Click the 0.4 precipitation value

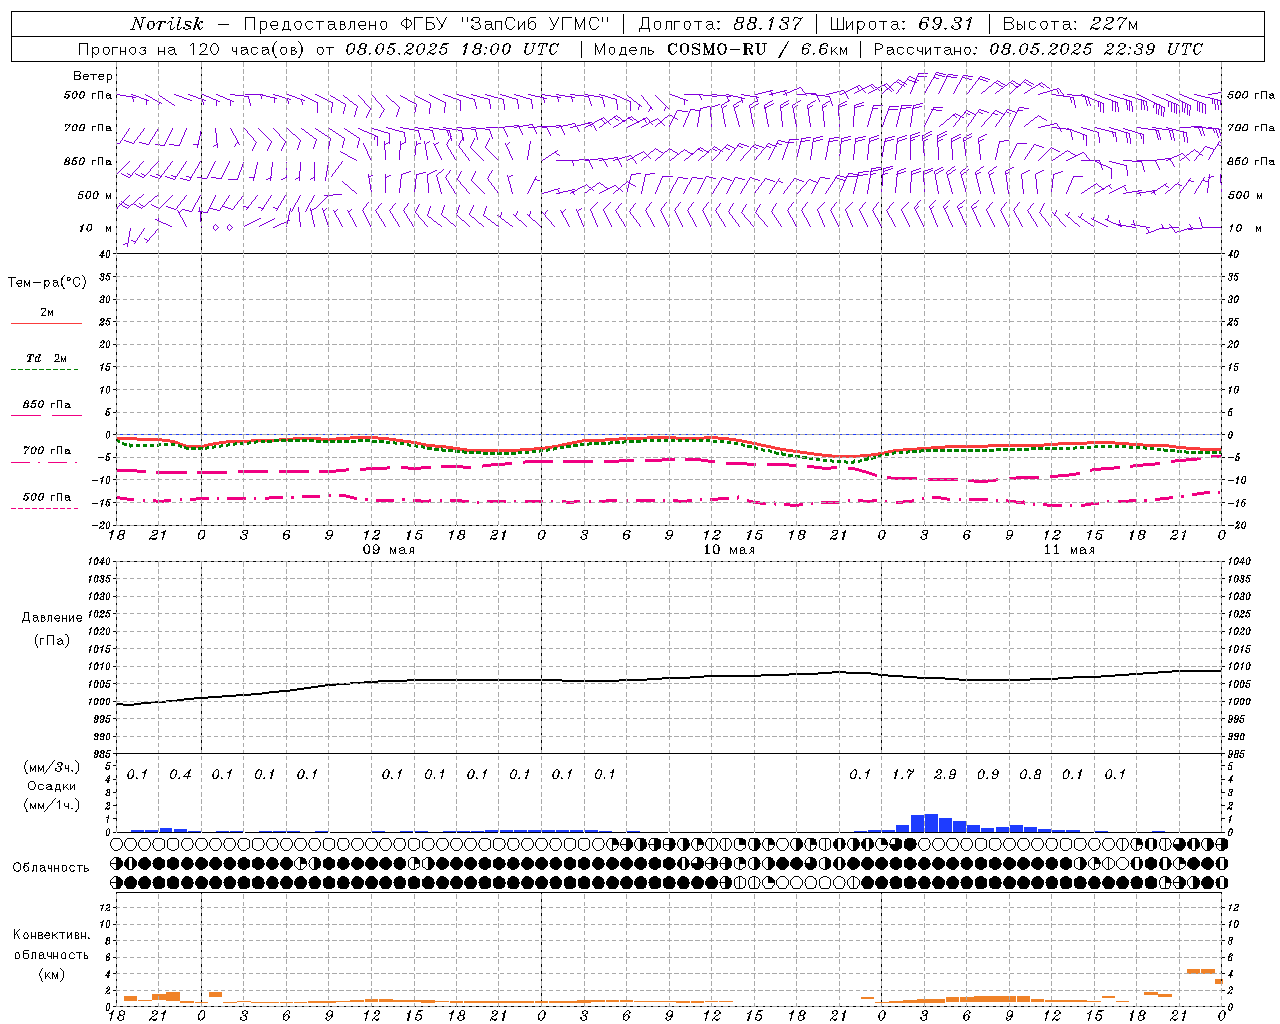coord(180,774)
